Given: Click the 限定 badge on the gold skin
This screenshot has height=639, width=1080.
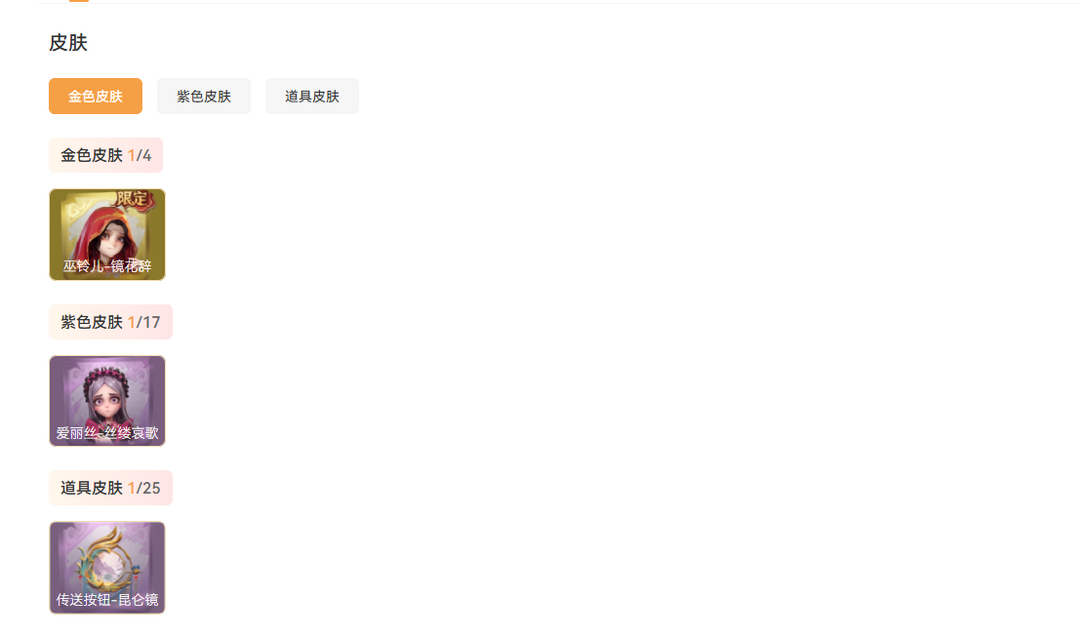Looking at the screenshot, I should click(134, 200).
